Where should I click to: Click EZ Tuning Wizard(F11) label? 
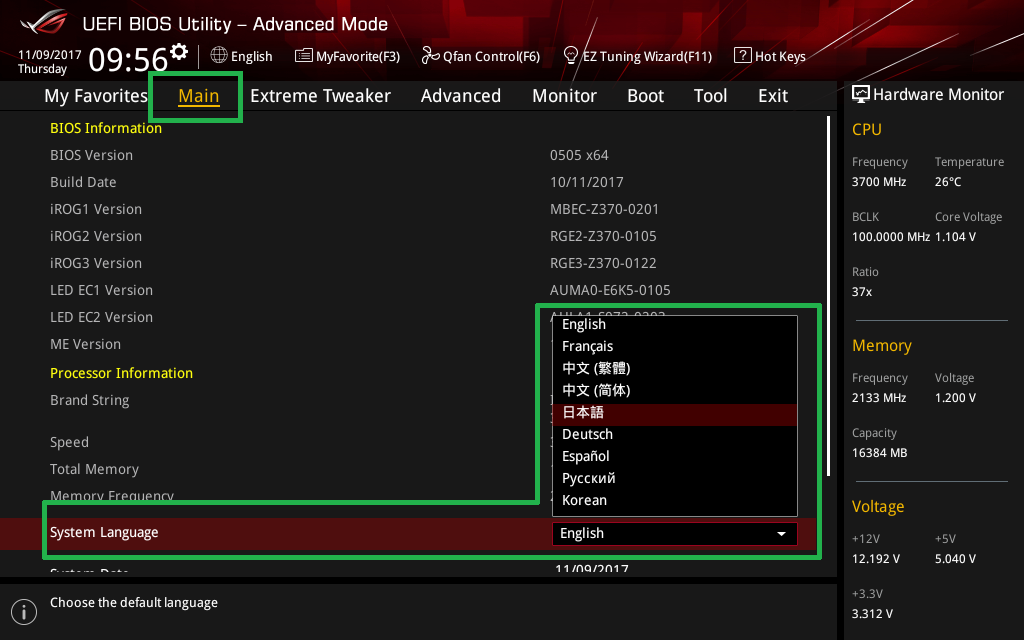point(647,56)
